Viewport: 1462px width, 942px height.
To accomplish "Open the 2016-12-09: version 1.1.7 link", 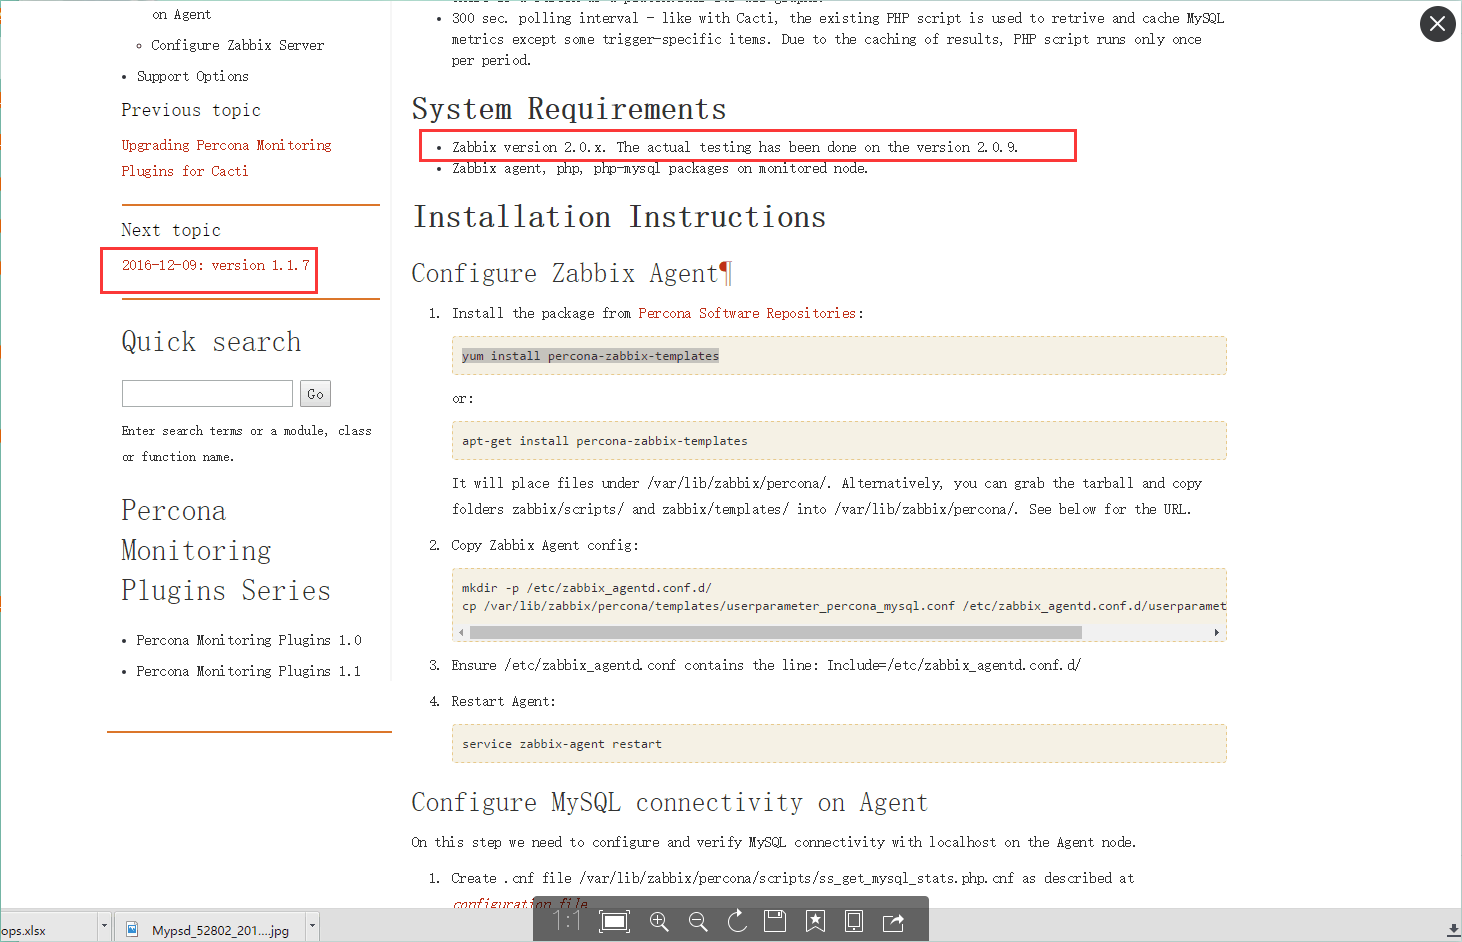I will (216, 265).
